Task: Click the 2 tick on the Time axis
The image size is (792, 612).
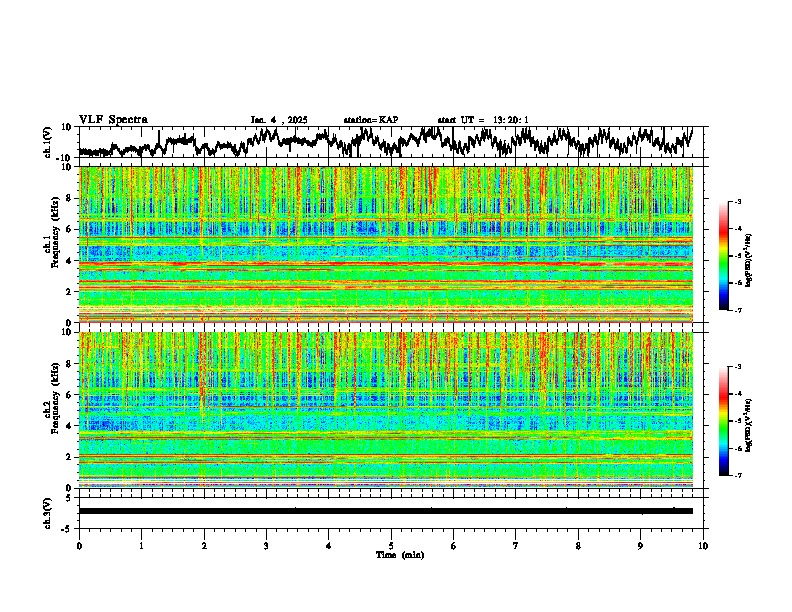Action: (x=204, y=546)
